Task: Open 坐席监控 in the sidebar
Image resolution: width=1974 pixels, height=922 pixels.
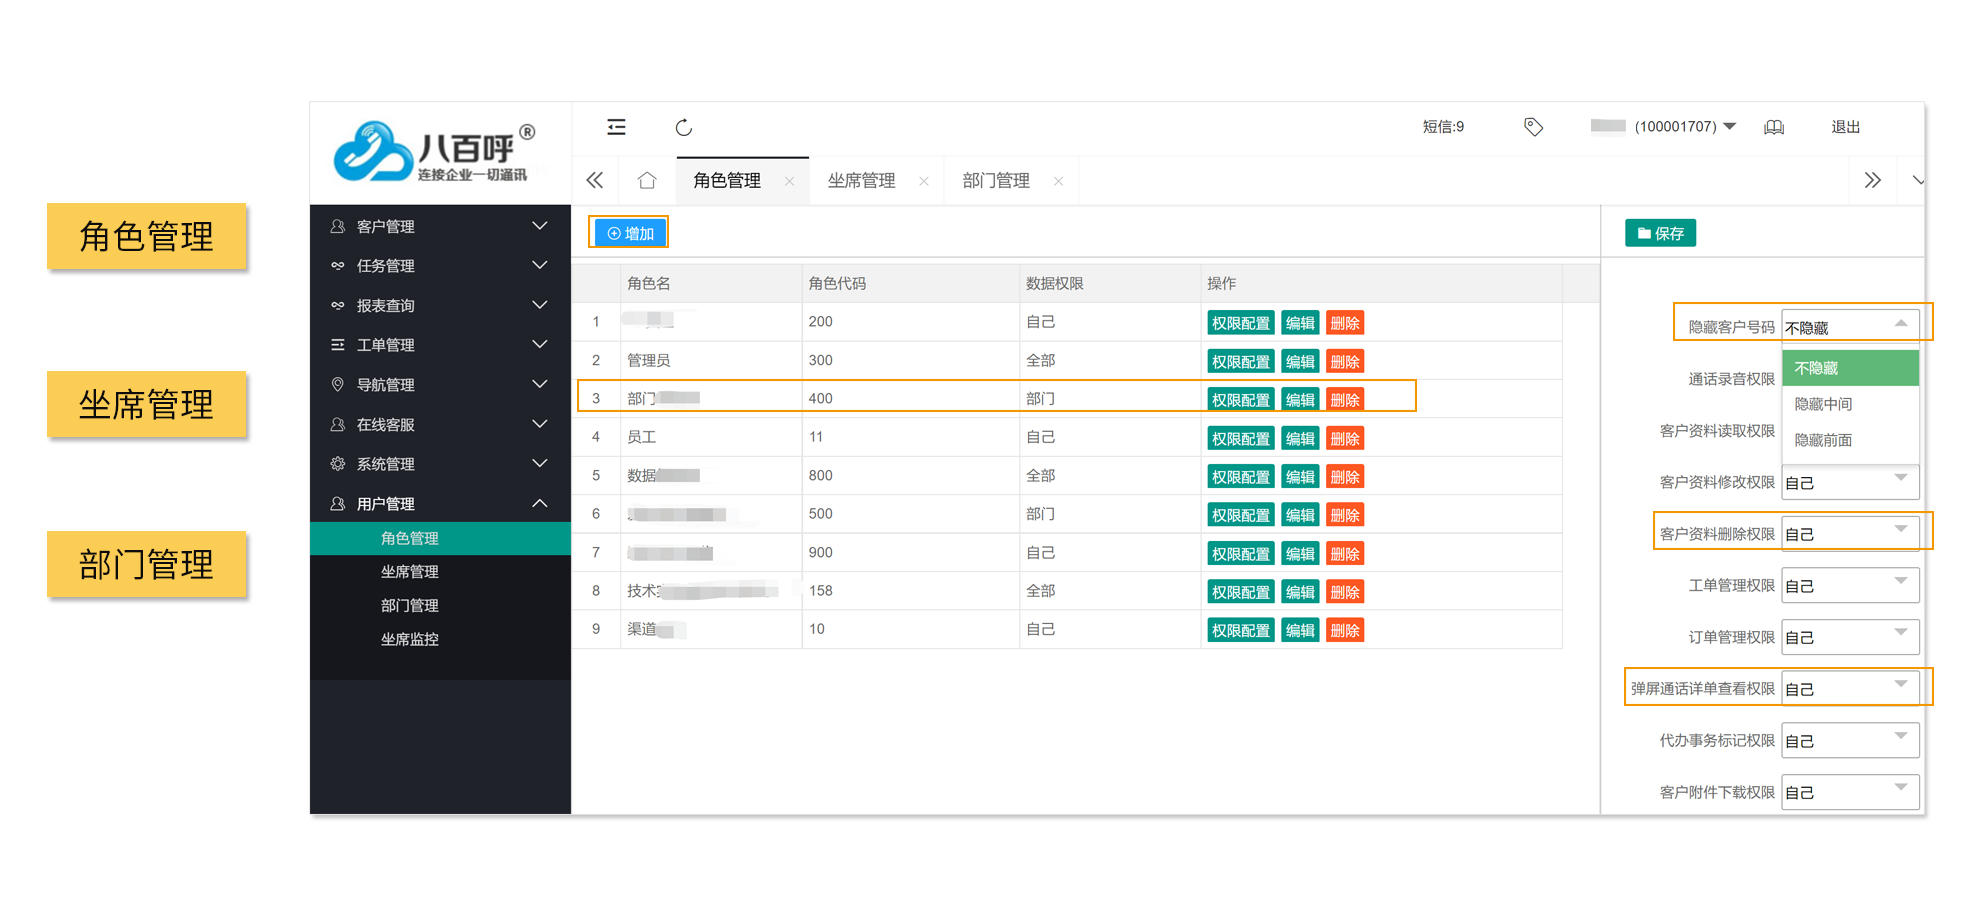Action: (x=410, y=639)
